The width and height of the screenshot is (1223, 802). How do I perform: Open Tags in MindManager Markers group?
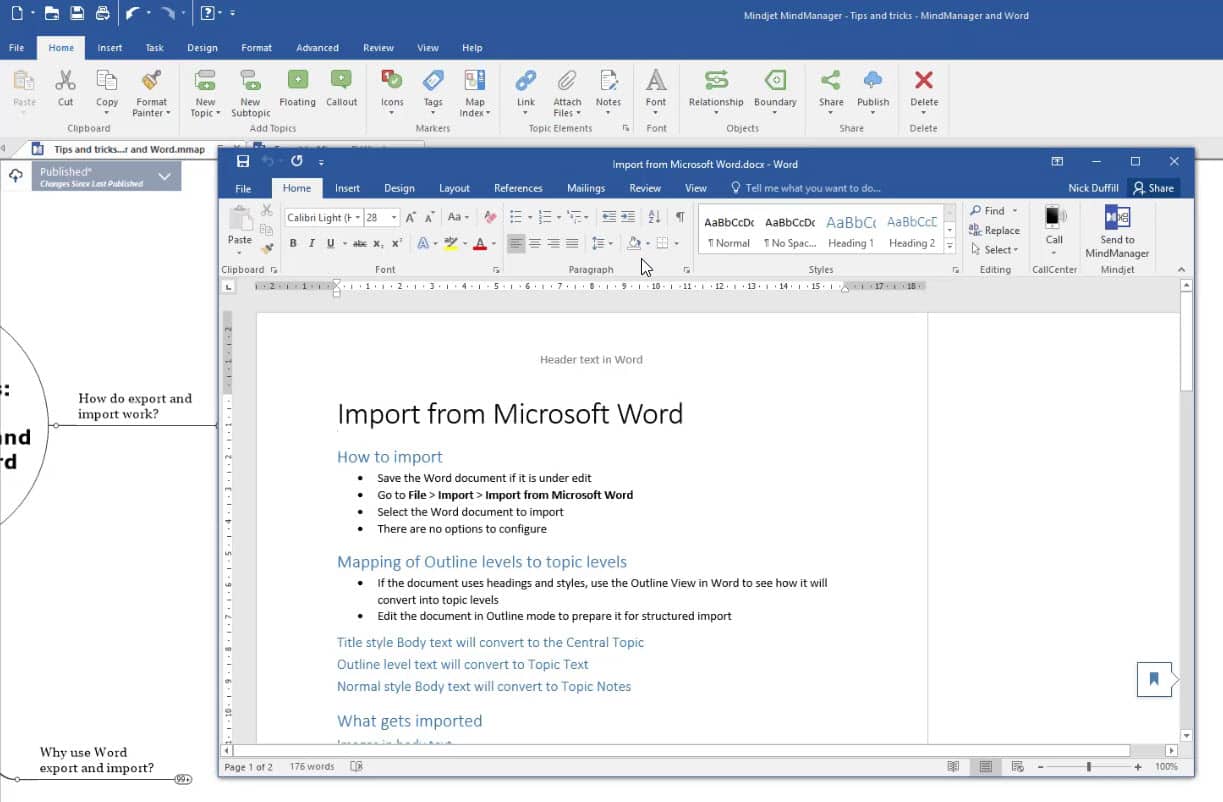click(x=433, y=93)
